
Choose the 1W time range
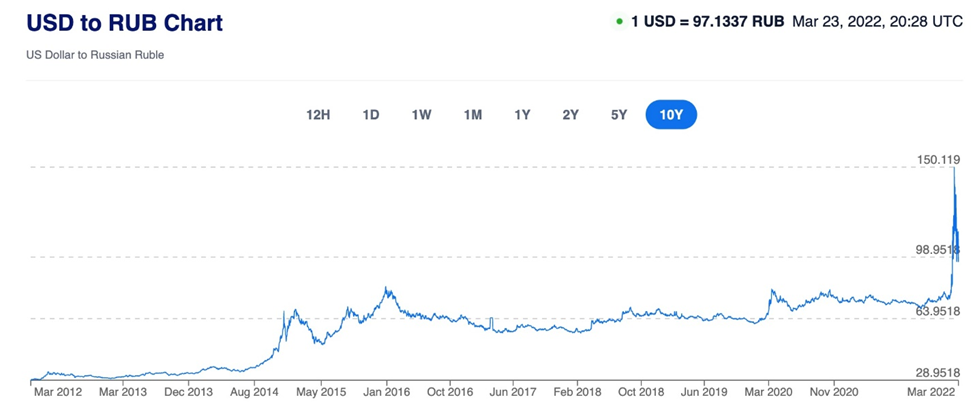pyautogui.click(x=421, y=115)
